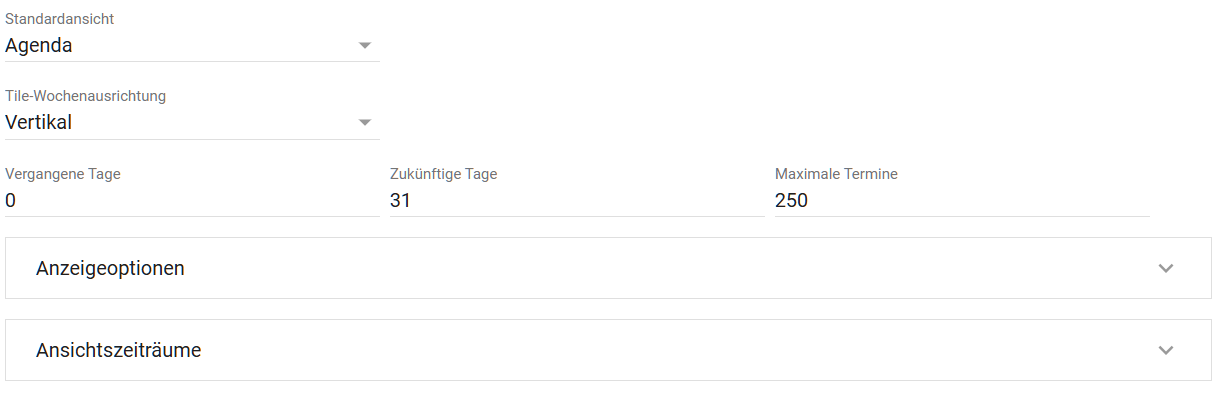Select the value 31 in Zukünftige Tage
Screen dimensions: 1222x394
coord(401,201)
